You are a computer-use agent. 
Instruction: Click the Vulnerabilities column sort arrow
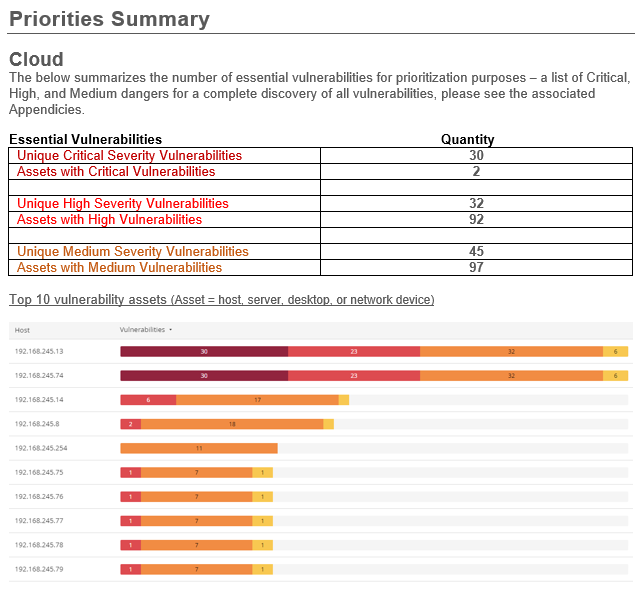[x=171, y=329]
